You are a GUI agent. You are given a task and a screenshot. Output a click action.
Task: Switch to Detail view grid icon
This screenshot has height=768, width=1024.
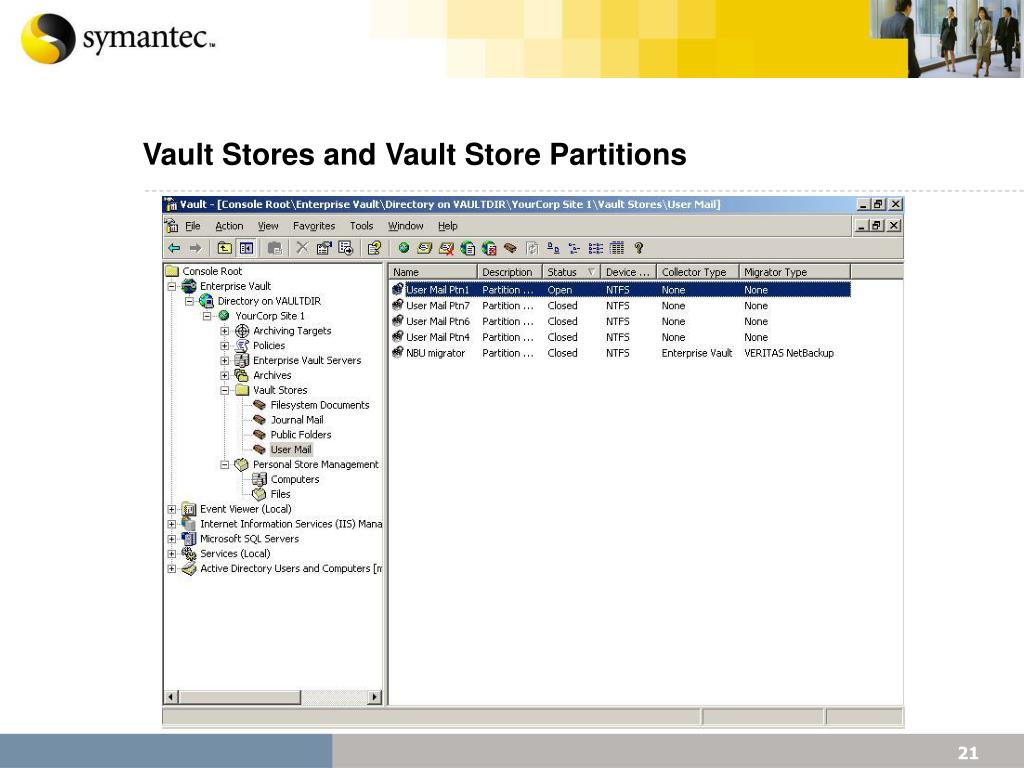[x=616, y=248]
